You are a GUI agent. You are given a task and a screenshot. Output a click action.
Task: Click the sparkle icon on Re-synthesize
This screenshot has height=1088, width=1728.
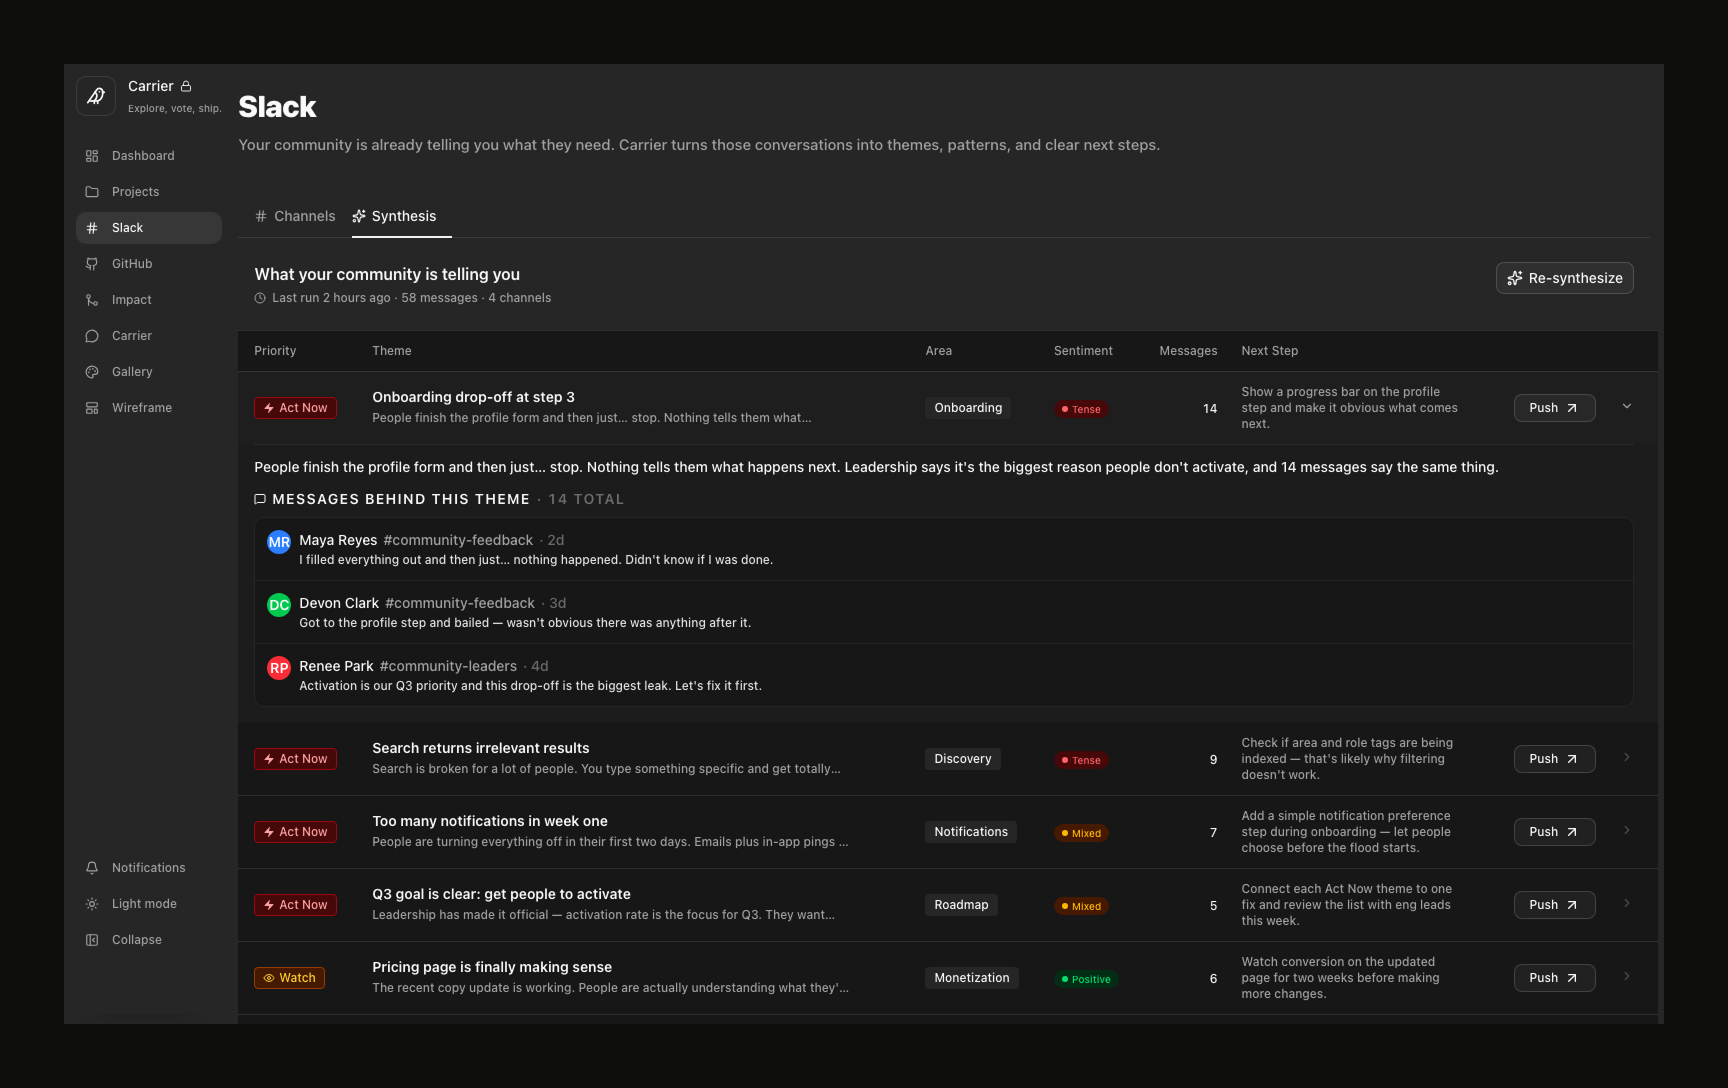(x=1515, y=278)
